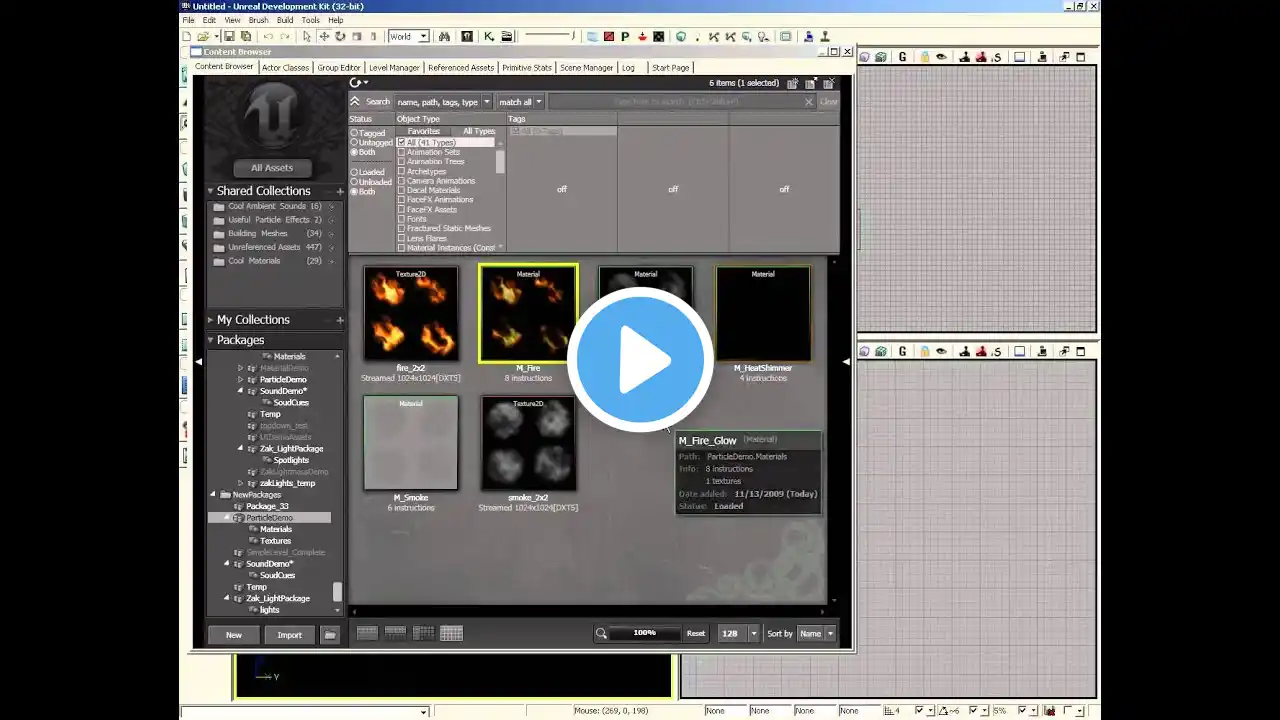1280x720 pixels.
Task: Select the fire_2x2 texture thumbnail
Action: pos(411,314)
